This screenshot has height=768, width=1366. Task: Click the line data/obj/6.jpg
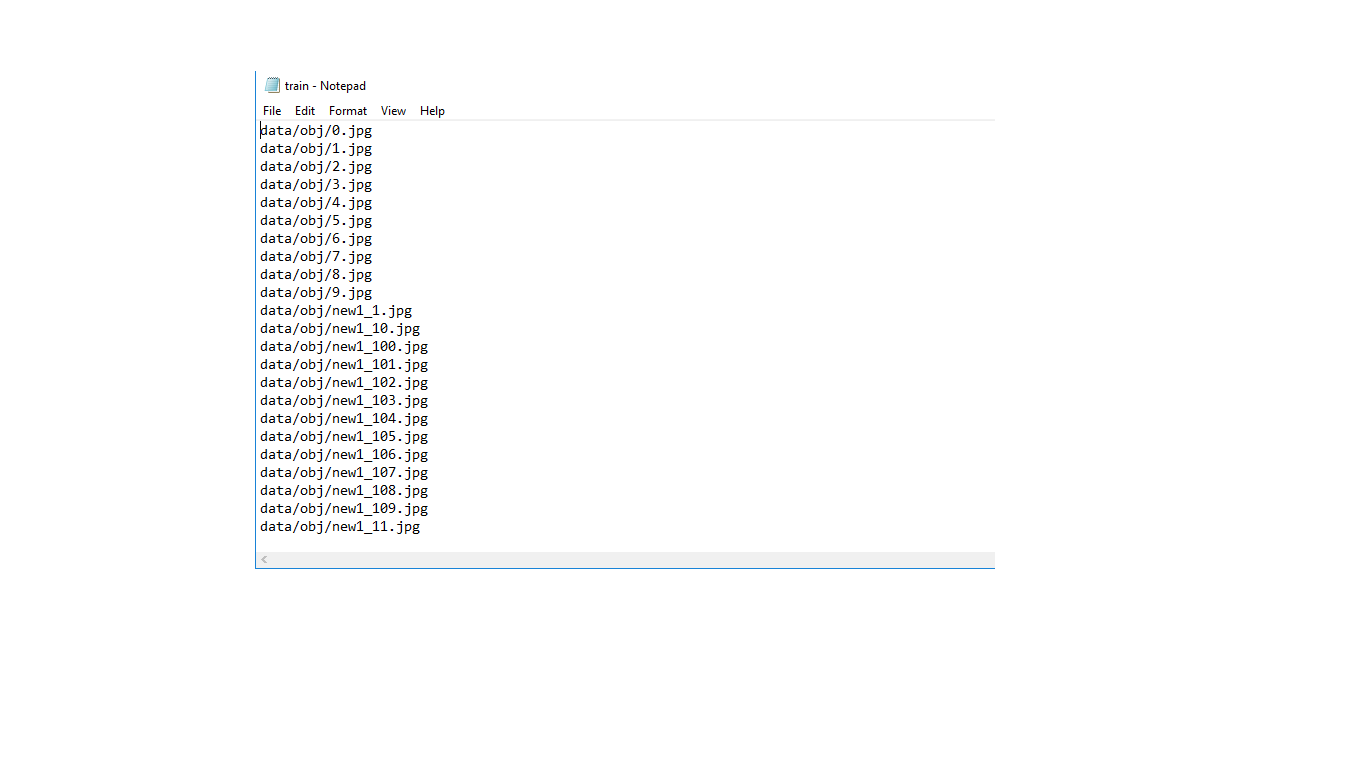coord(316,239)
